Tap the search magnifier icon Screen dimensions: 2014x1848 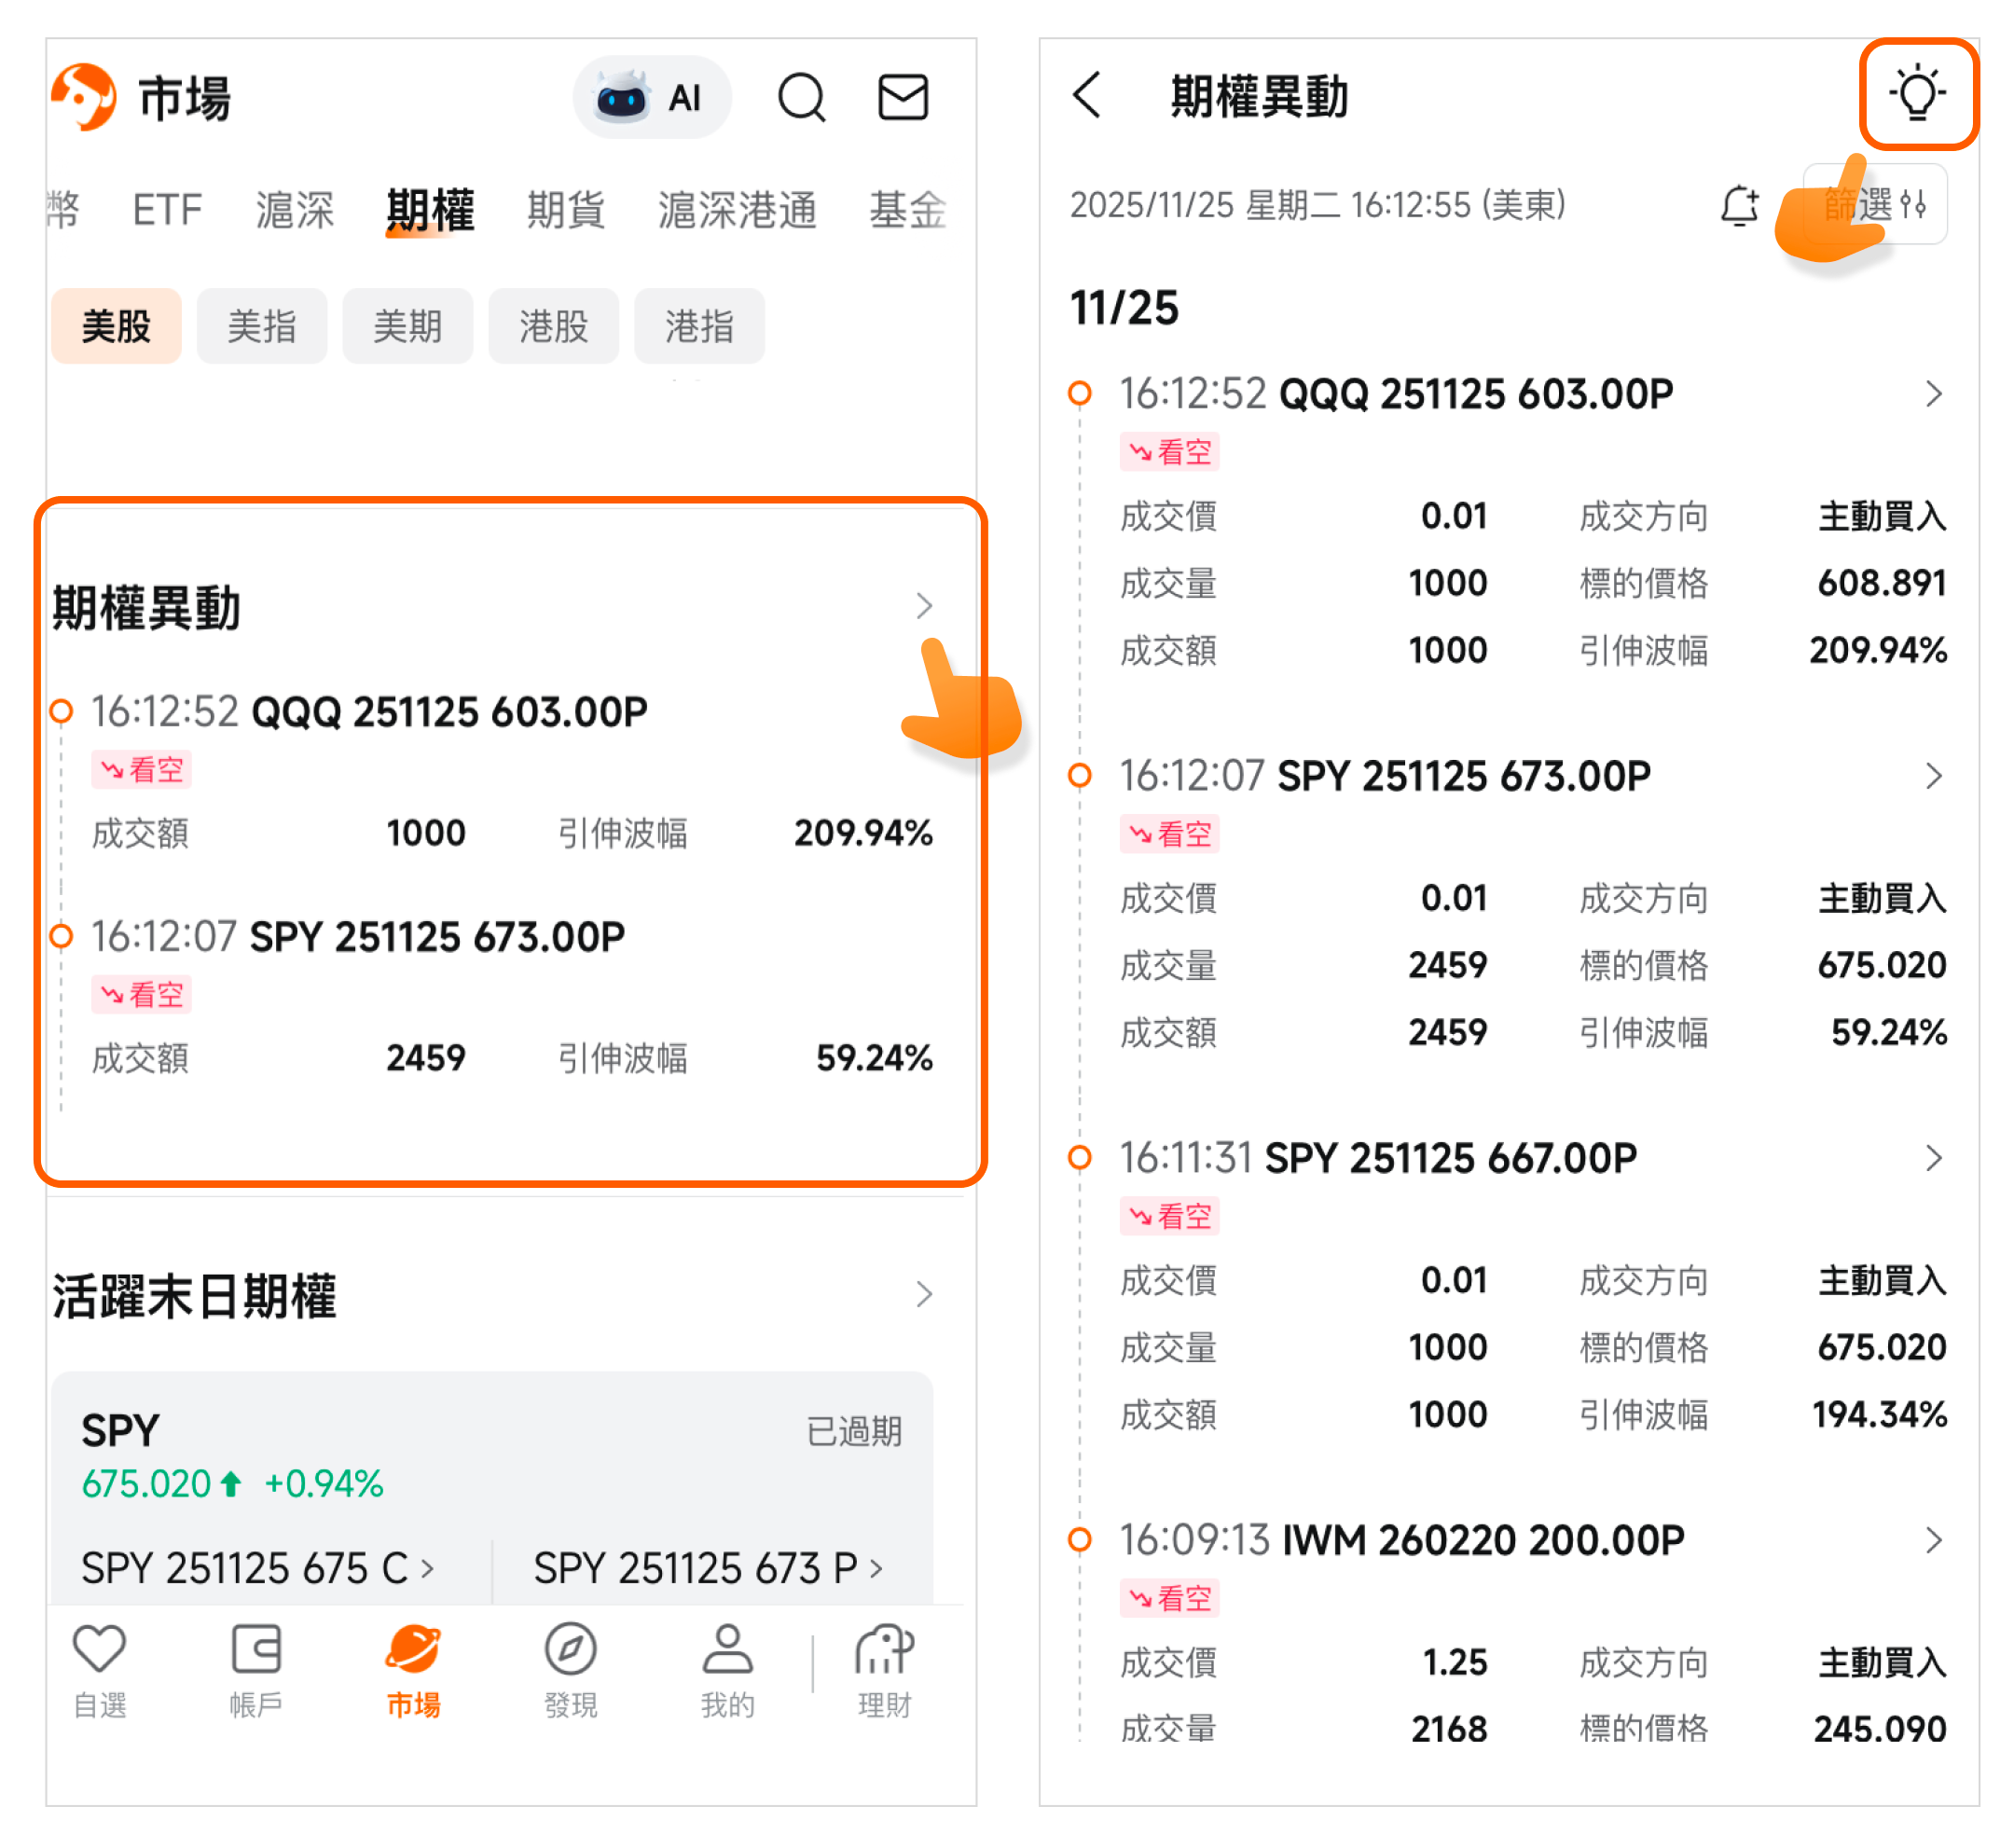[x=801, y=98]
